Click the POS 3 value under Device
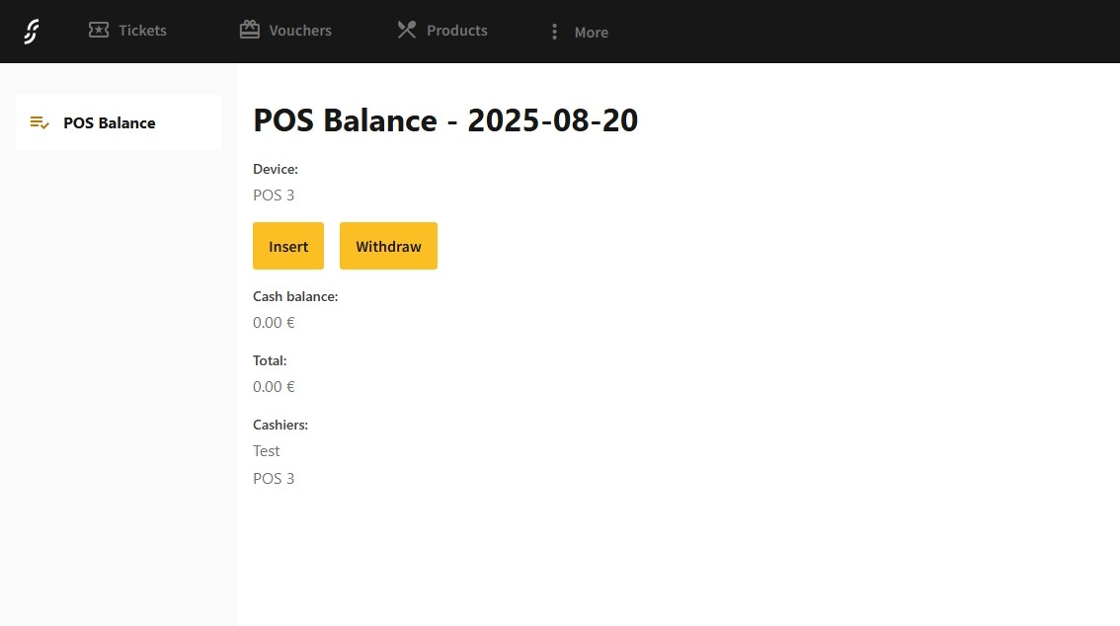Image resolution: width=1120 pixels, height=626 pixels. click(274, 195)
